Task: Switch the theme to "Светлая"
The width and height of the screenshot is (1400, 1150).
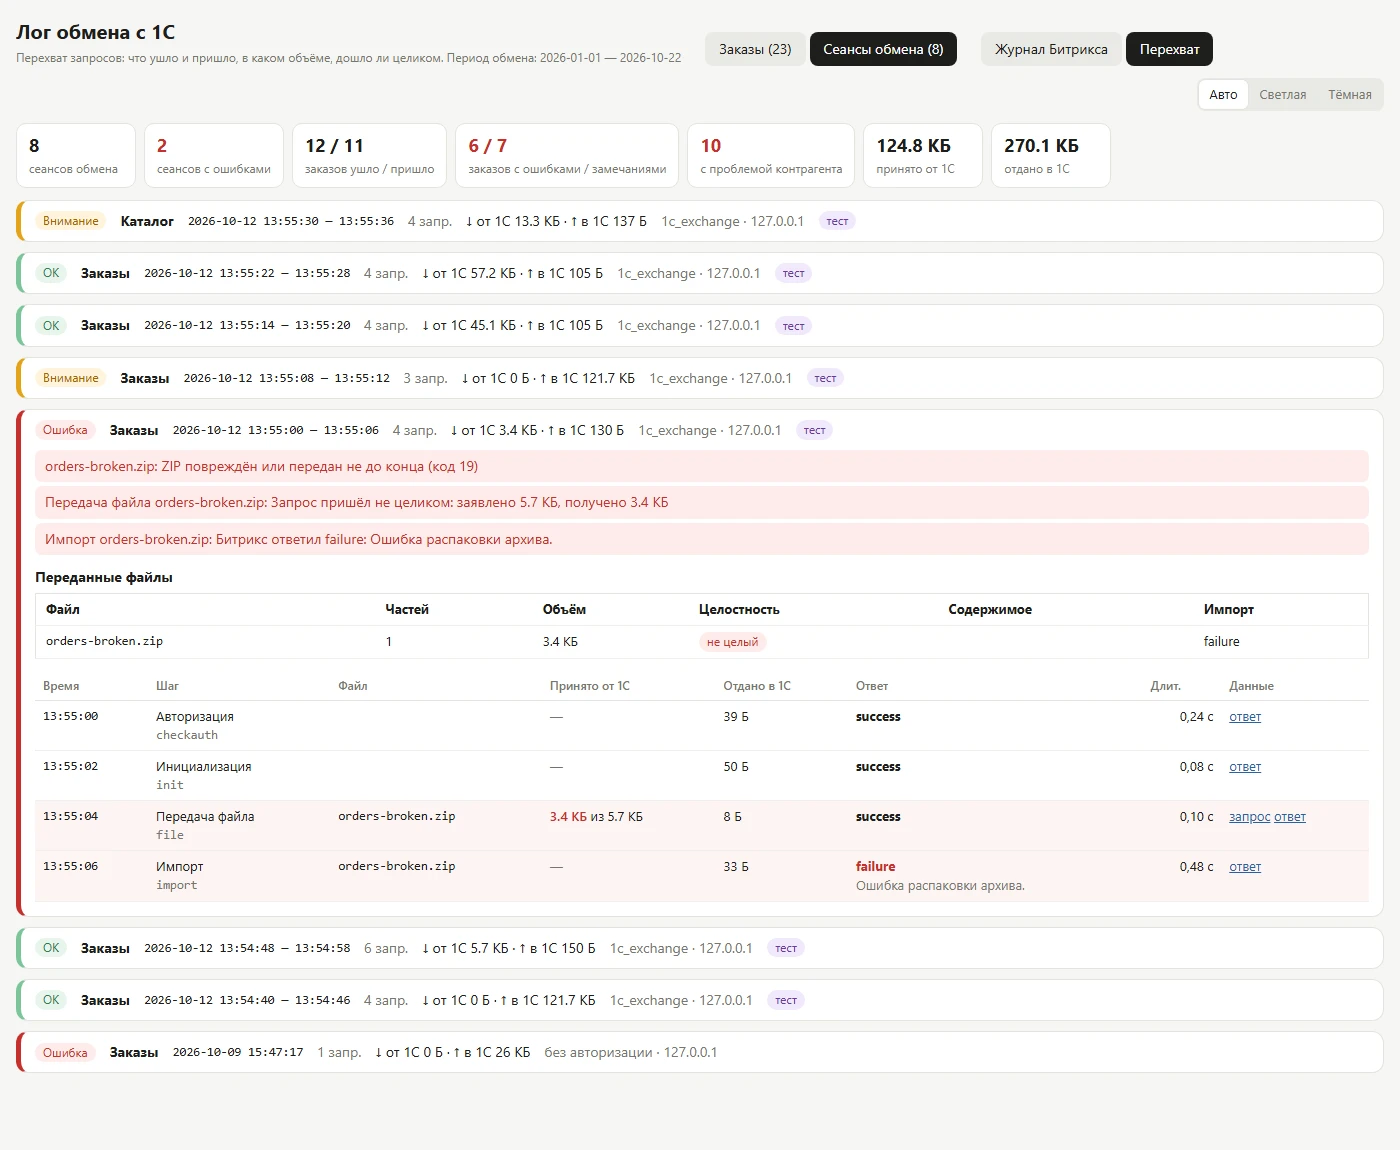Action: 1283,95
